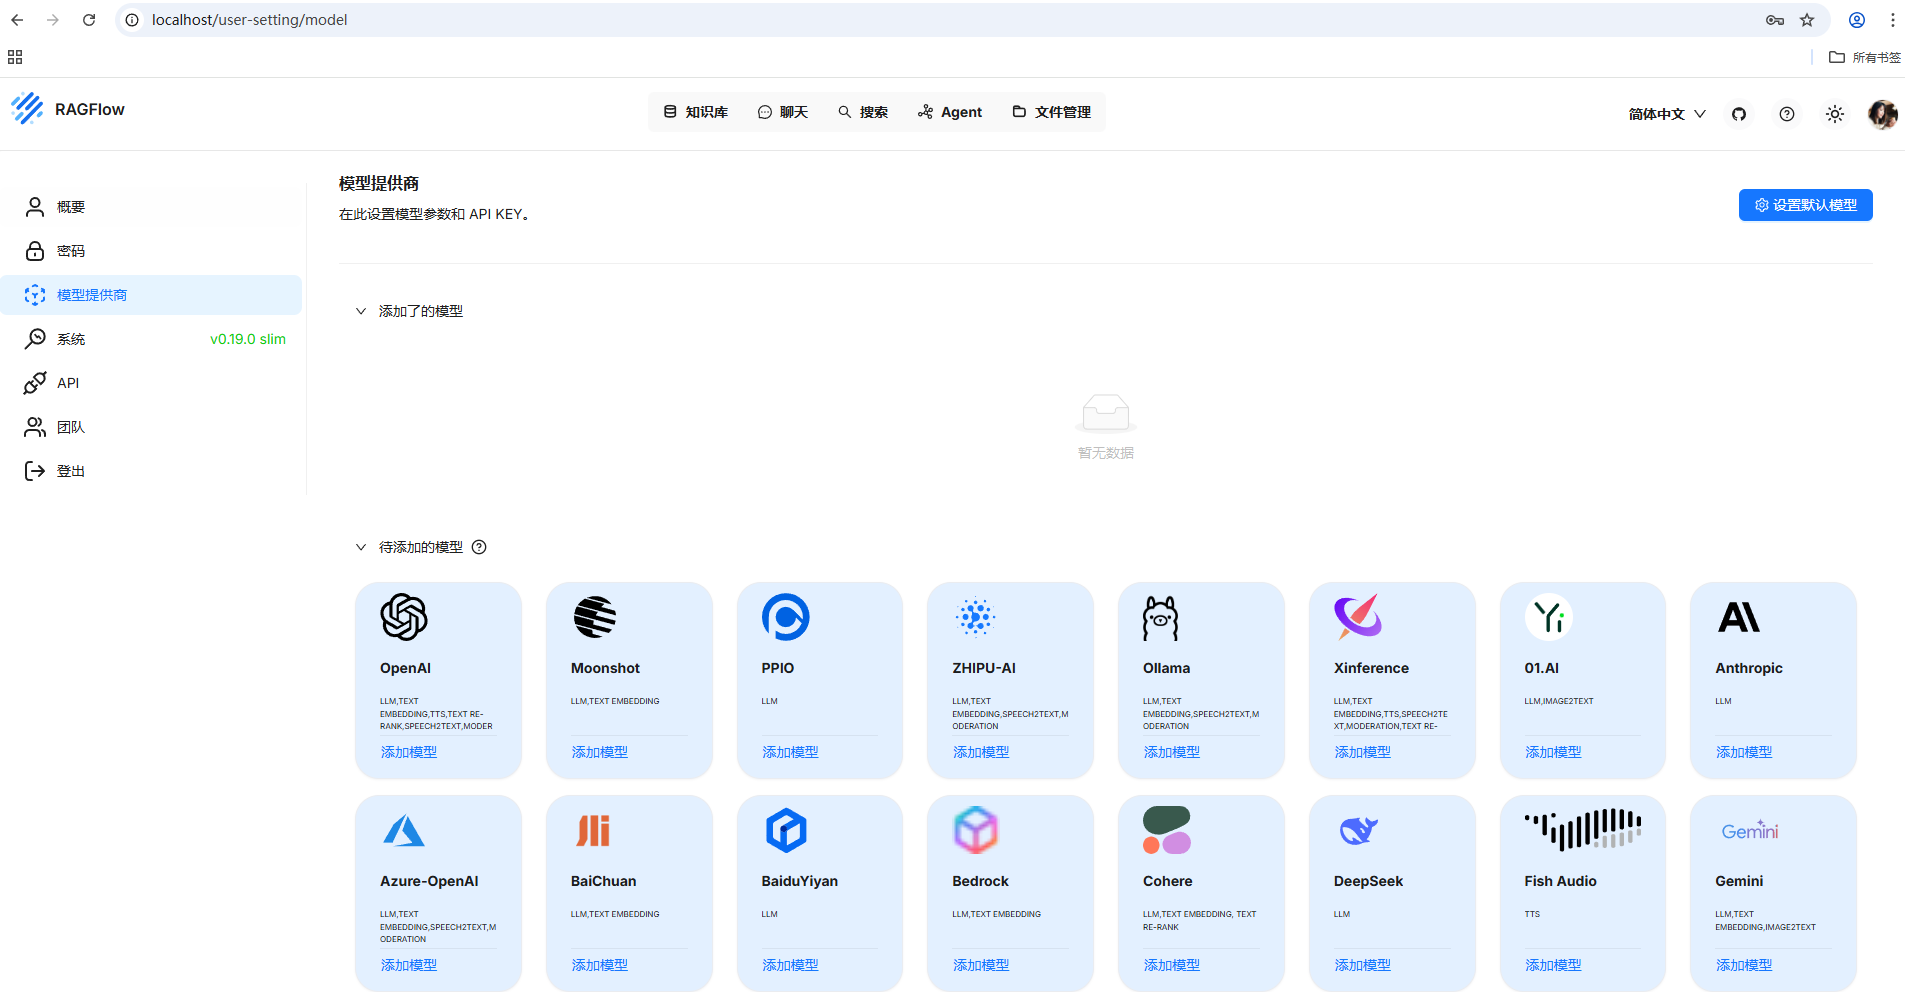Image resolution: width=1905 pixels, height=992 pixels.
Task: Click 添加模型 on the Bedrock card
Action: [x=980, y=965]
